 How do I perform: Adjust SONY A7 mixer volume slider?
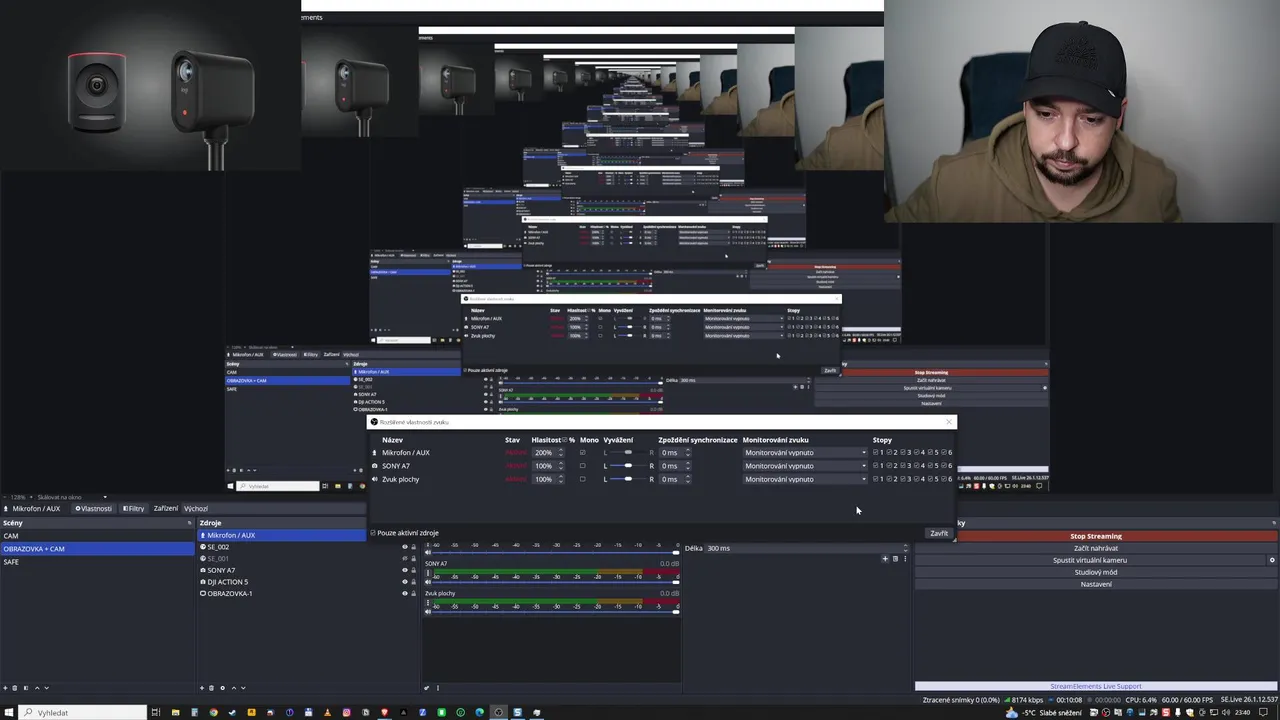coord(556,582)
